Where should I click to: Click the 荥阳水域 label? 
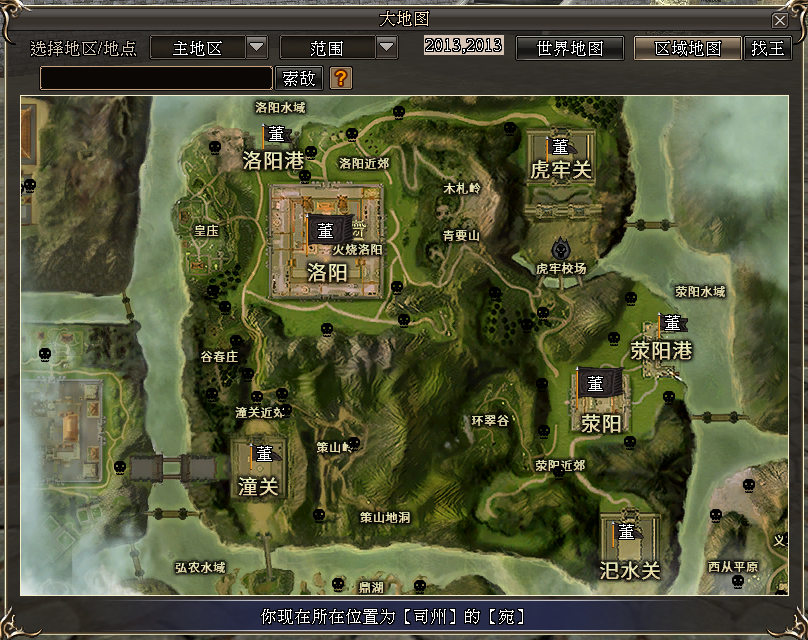click(700, 292)
